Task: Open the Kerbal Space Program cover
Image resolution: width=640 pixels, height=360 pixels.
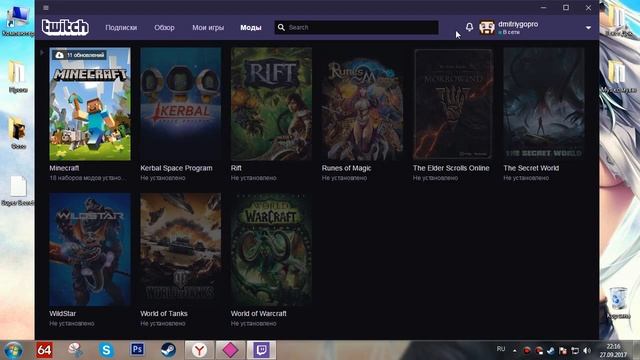Action: (x=180, y=104)
